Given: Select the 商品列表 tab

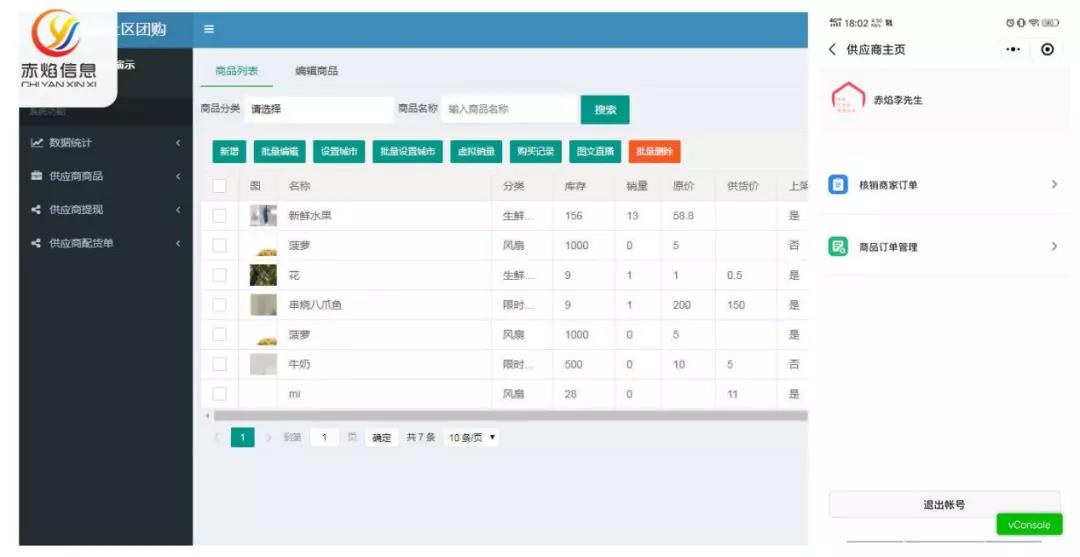Looking at the screenshot, I should [x=237, y=71].
